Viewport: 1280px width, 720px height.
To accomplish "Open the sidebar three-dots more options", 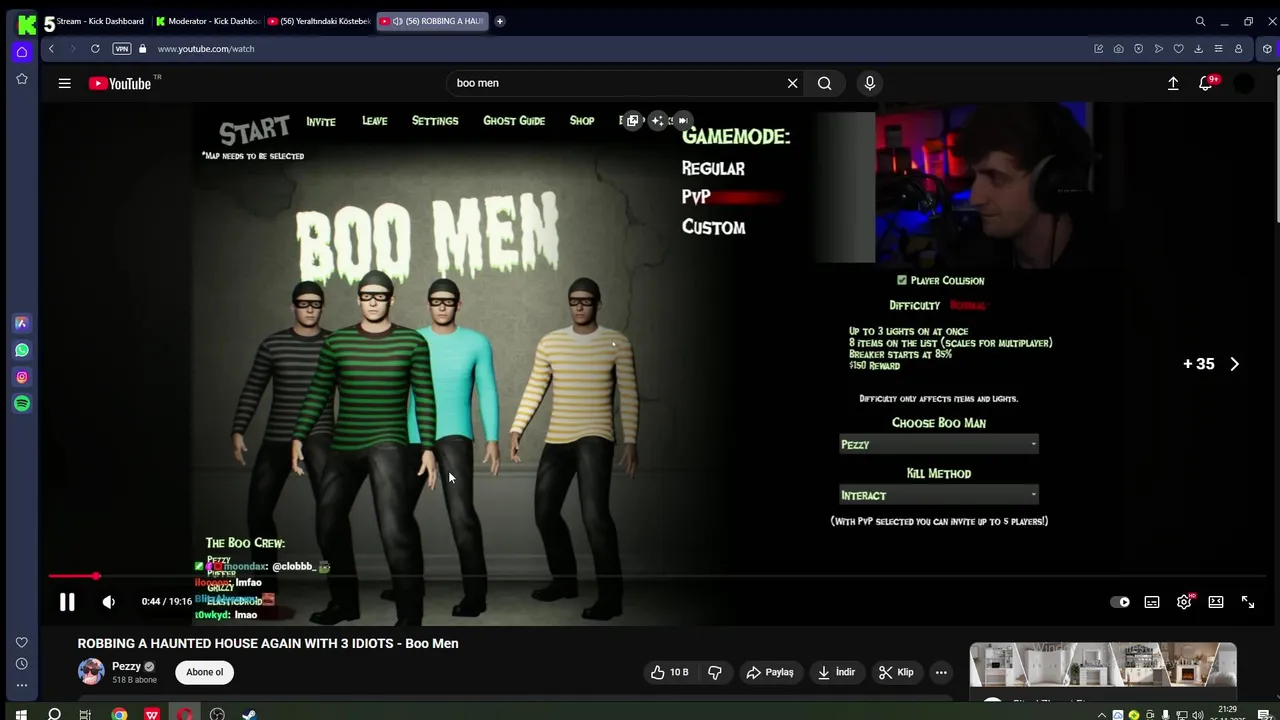I will click(x=21, y=685).
